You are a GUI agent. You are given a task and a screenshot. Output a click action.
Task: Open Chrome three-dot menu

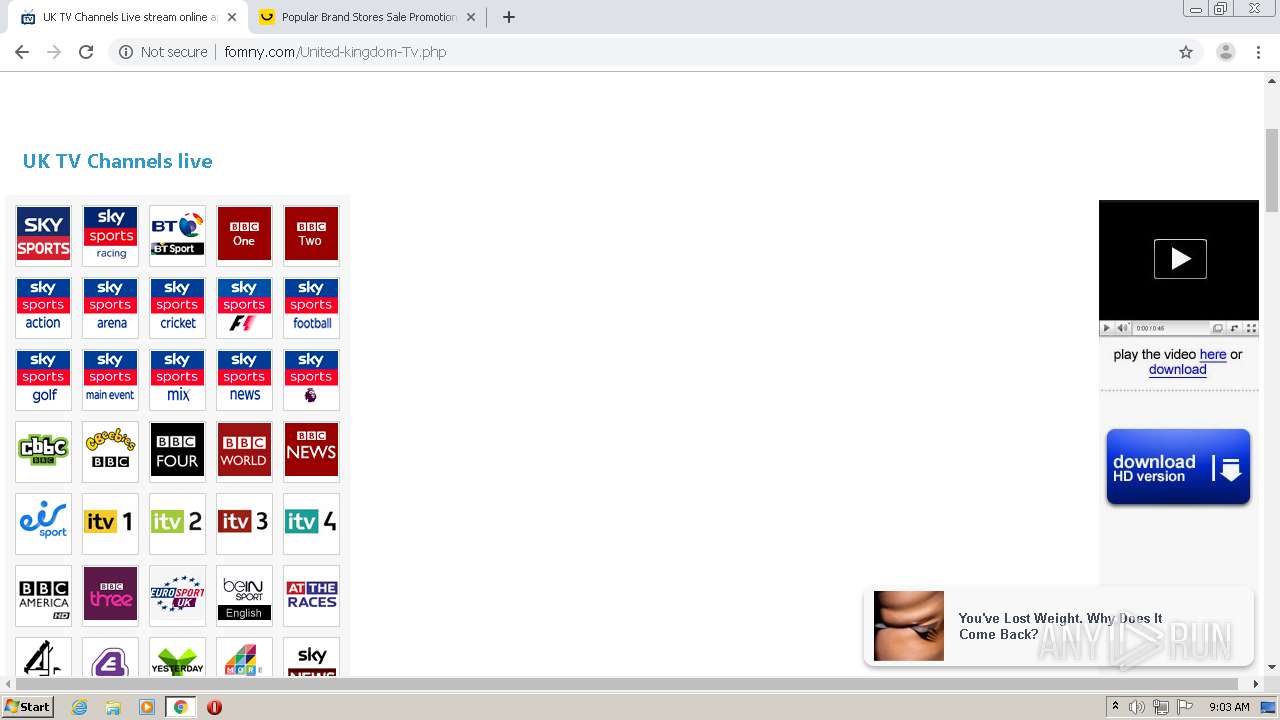coord(1259,52)
